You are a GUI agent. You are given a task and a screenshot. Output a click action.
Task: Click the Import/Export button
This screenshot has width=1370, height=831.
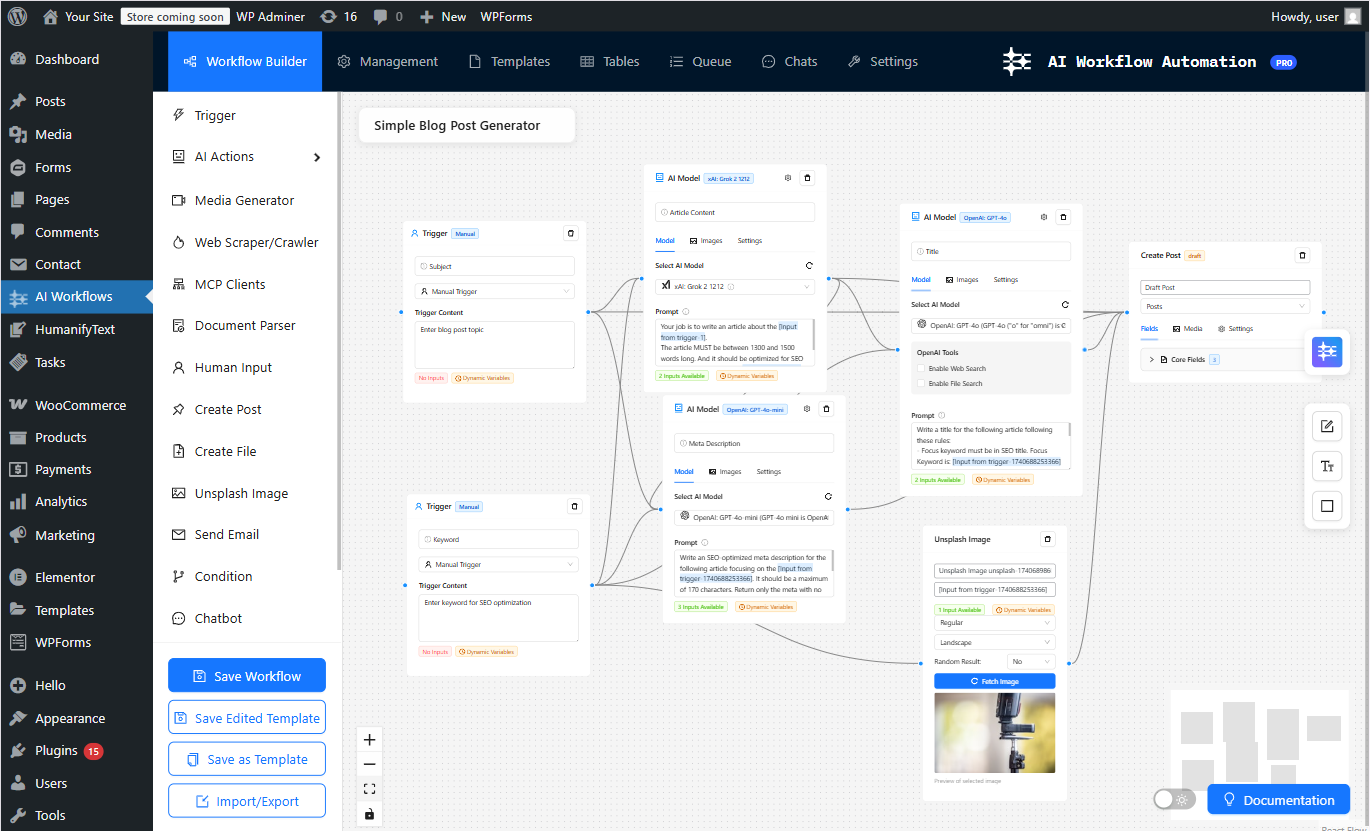point(247,801)
